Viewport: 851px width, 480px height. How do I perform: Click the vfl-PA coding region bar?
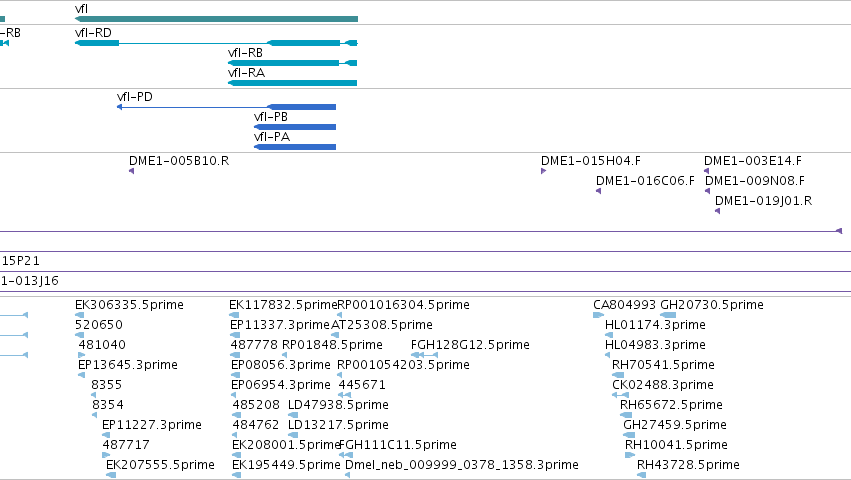pos(295,147)
